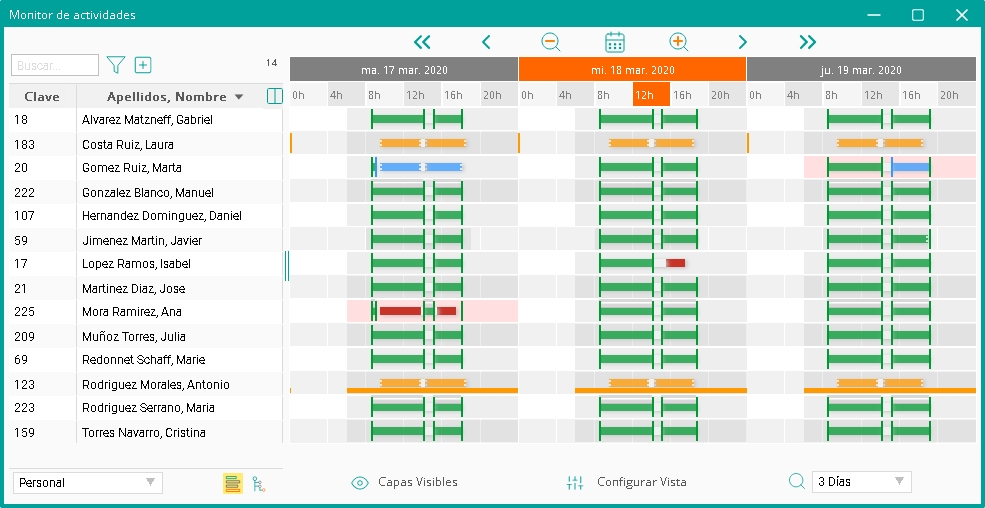Switch to the hierarchy tree view mode
Screen dimensions: 985x508
(x=259, y=483)
